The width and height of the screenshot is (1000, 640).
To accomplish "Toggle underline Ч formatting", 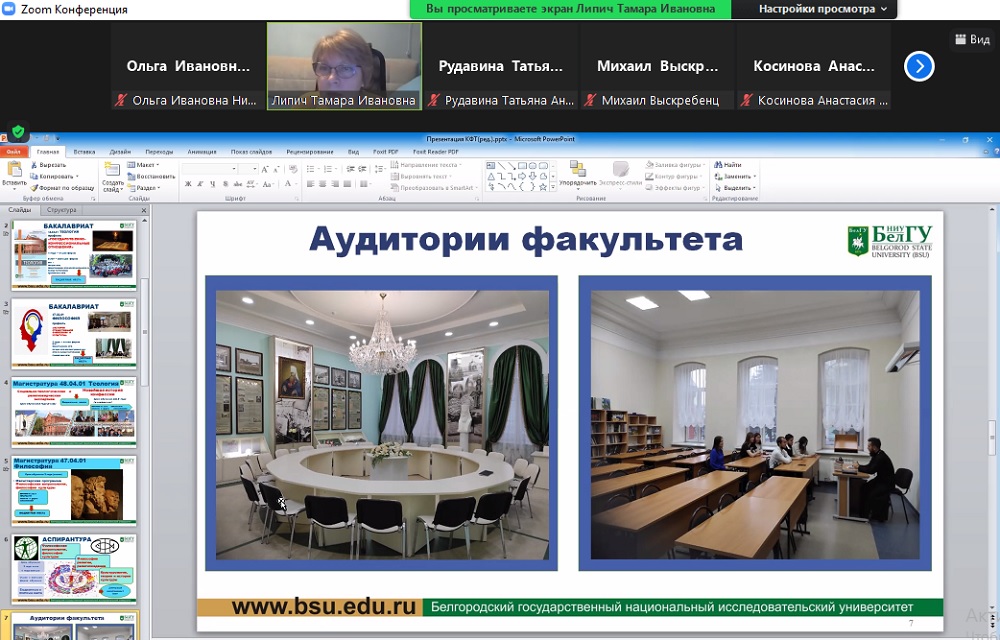I will click(x=214, y=184).
